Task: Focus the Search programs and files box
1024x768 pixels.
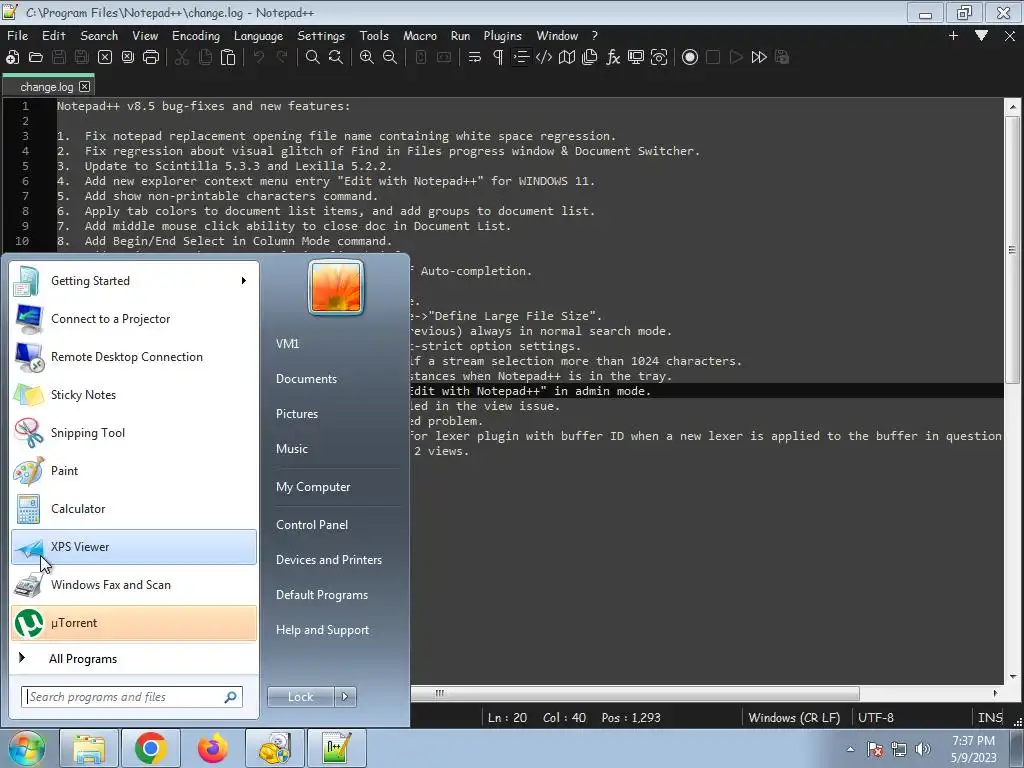Action: point(131,697)
